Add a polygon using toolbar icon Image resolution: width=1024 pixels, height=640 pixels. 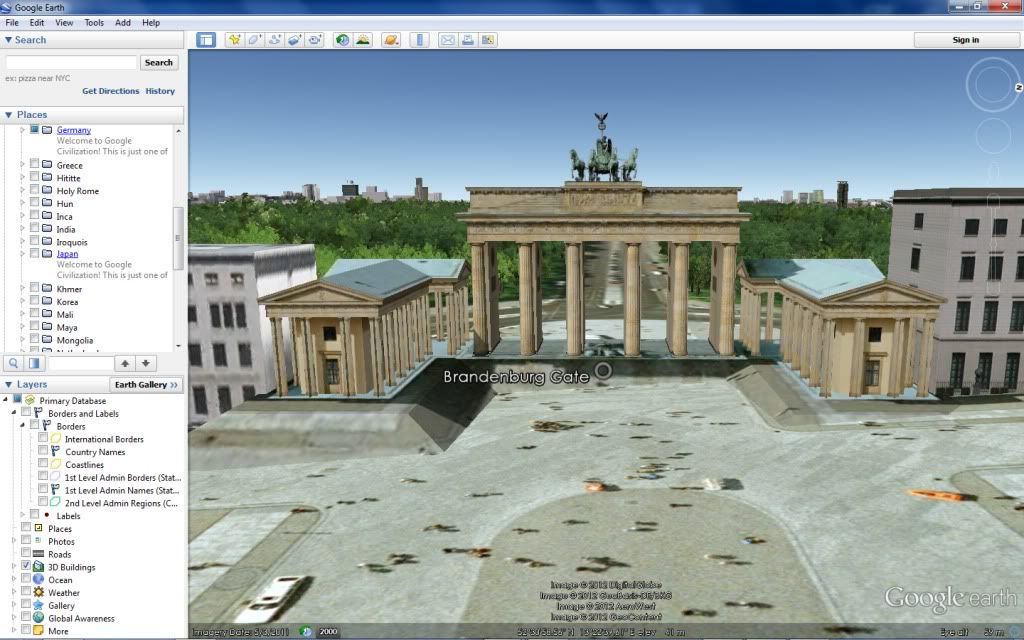click(255, 40)
